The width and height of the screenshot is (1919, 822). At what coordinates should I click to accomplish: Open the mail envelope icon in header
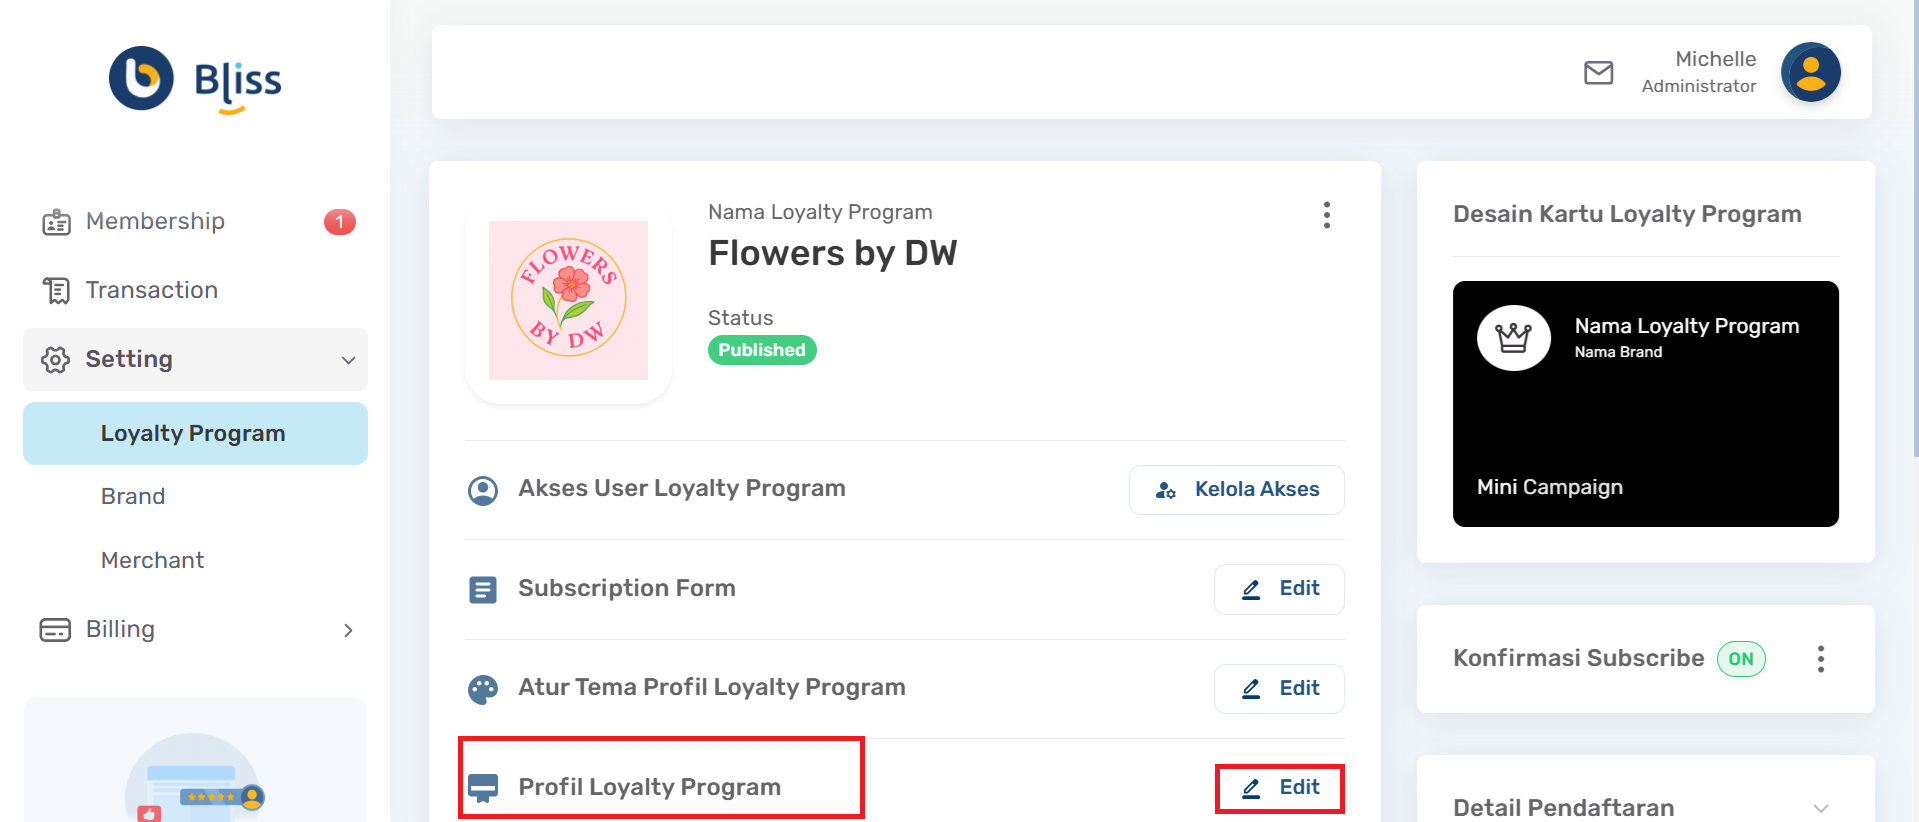coord(1598,73)
